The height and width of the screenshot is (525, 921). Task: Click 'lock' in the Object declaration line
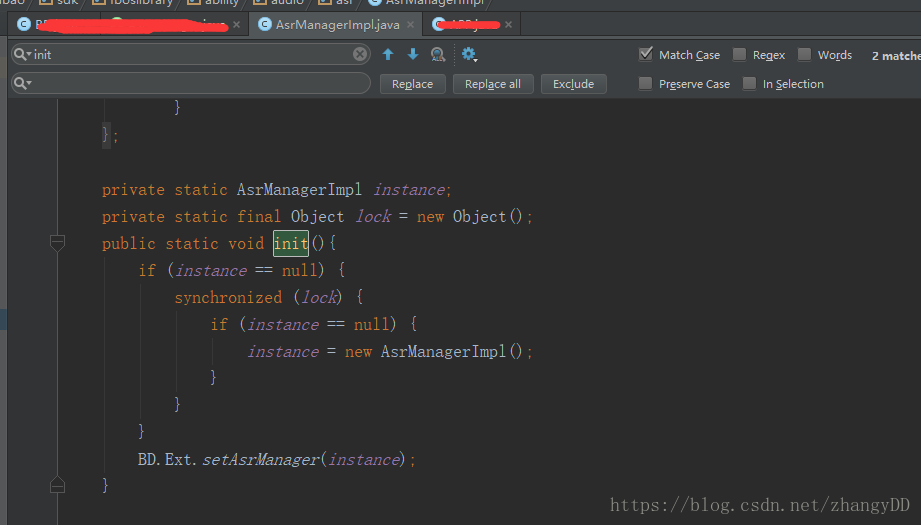(x=373, y=216)
